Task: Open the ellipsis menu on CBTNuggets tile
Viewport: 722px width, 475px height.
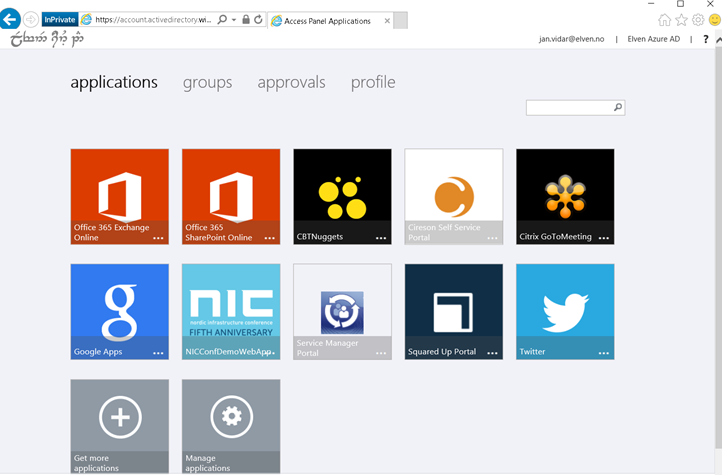Action: [x=381, y=238]
